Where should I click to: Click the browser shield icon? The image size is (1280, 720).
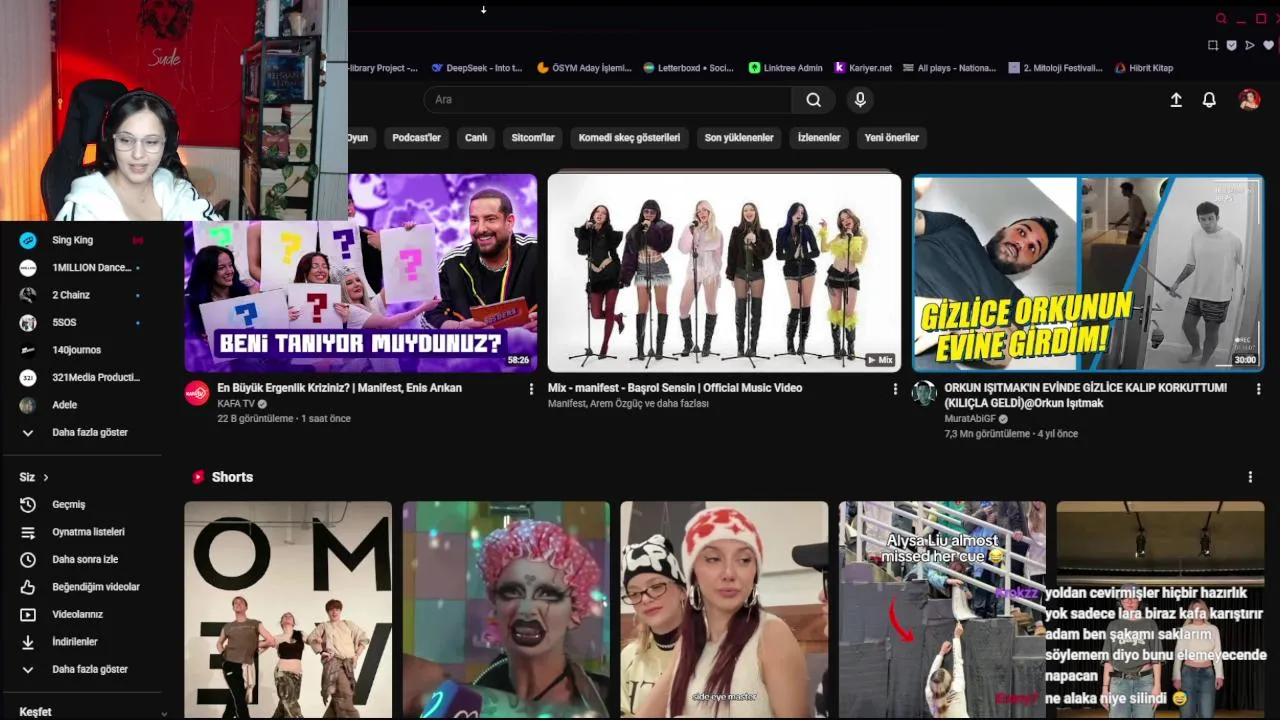(1231, 45)
